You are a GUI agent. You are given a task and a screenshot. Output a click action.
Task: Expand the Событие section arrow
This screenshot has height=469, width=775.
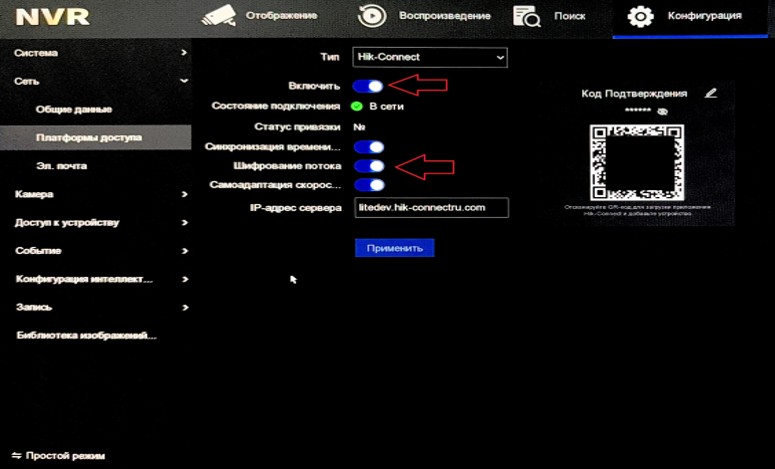coord(184,251)
